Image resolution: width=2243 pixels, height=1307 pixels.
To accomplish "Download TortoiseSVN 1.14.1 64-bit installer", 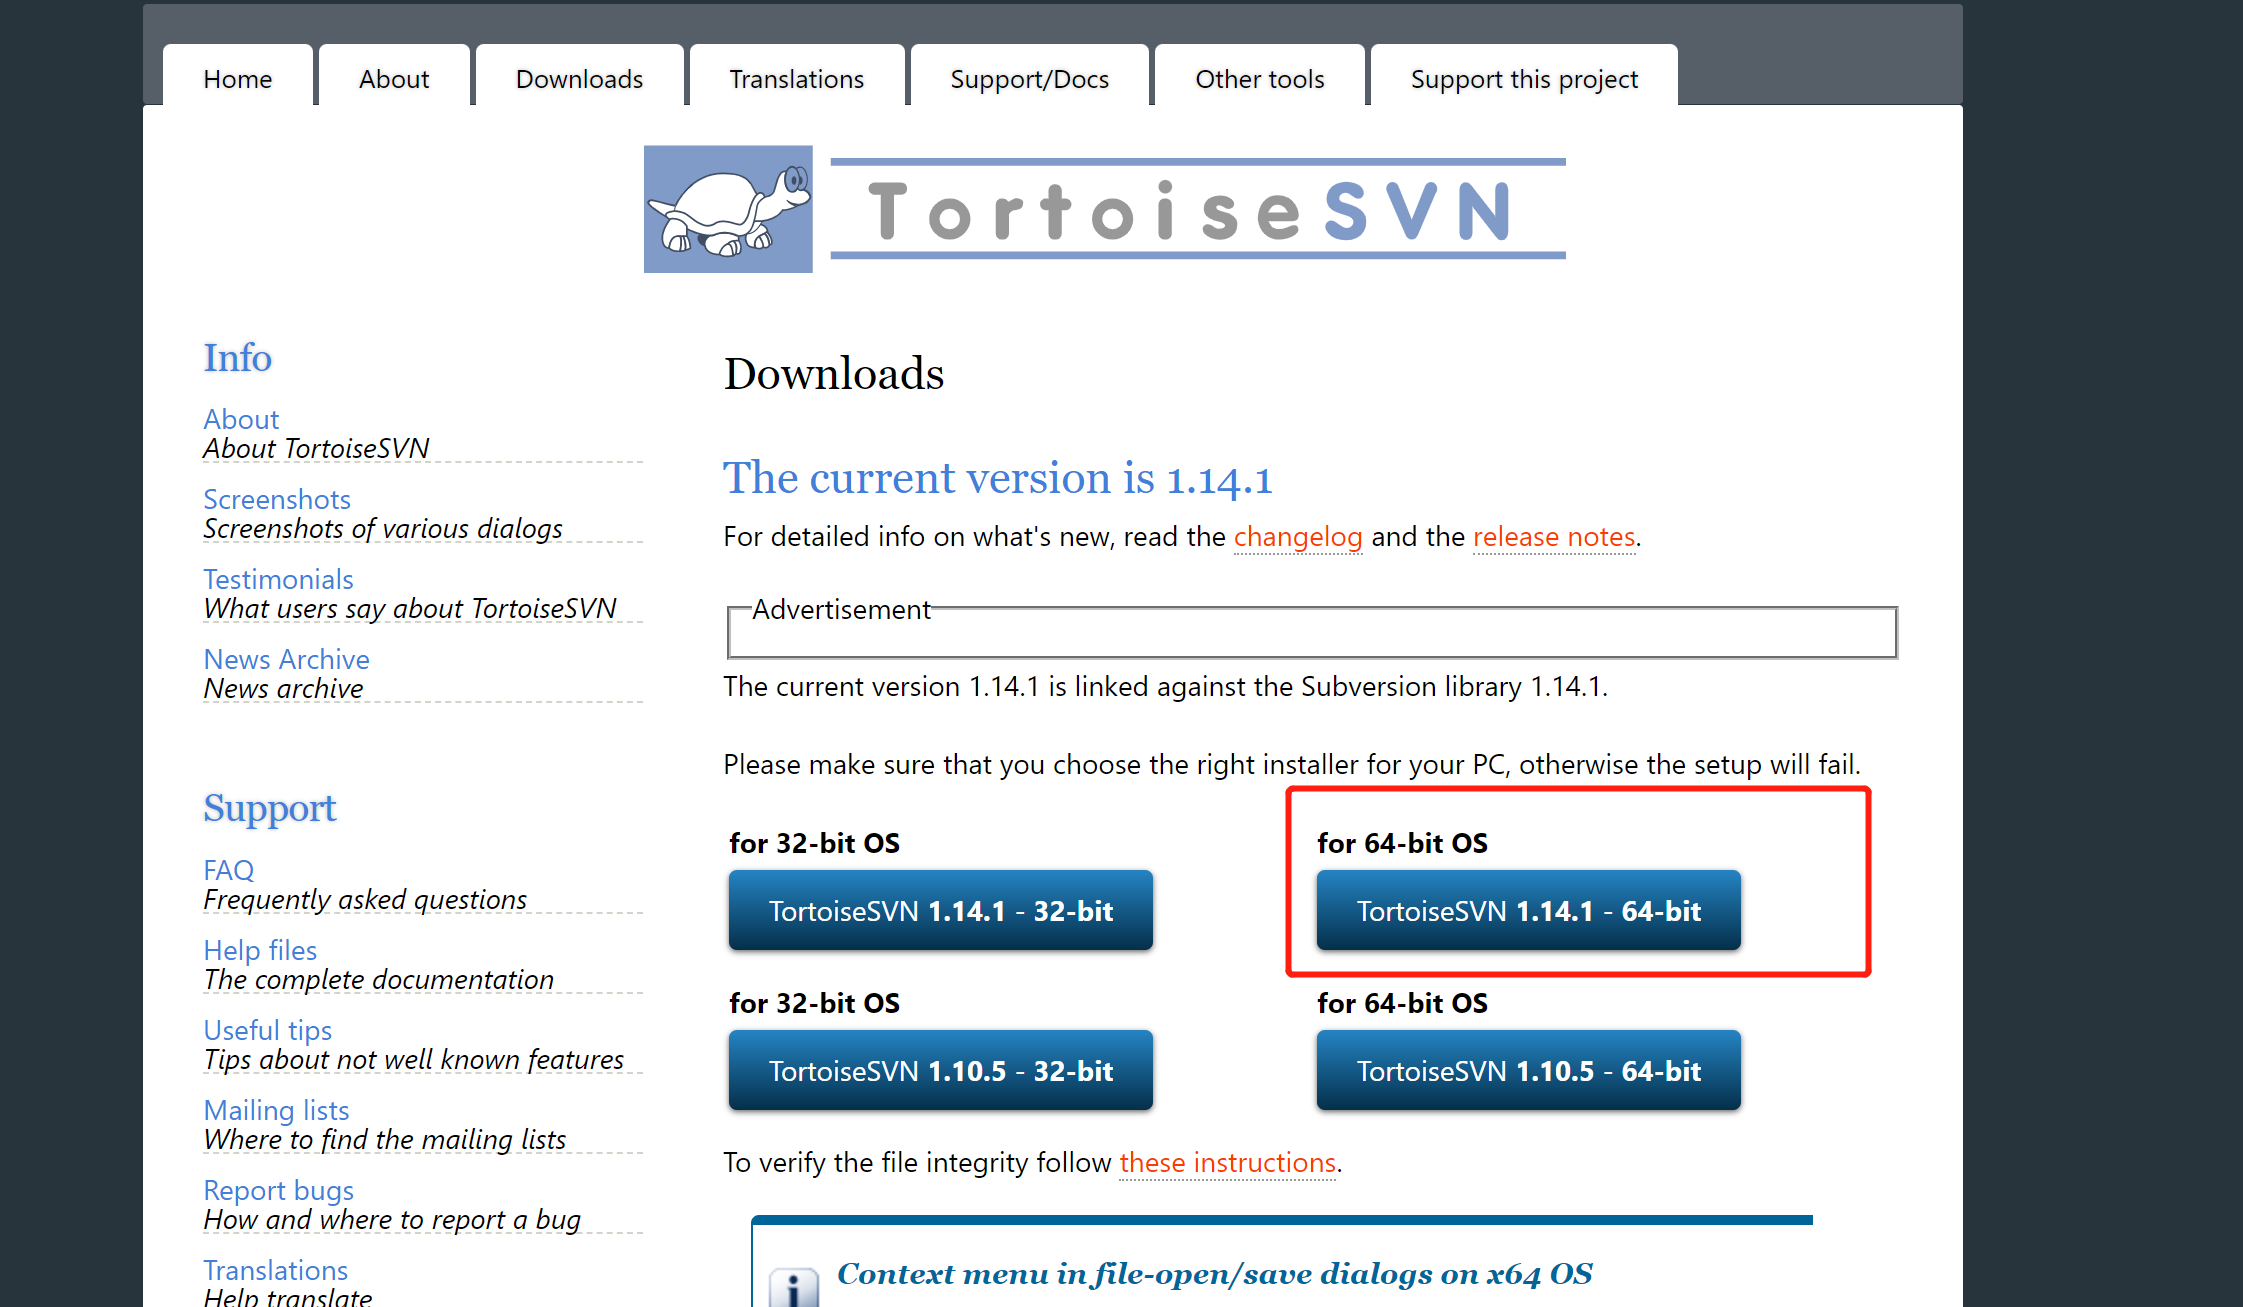I will point(1528,910).
